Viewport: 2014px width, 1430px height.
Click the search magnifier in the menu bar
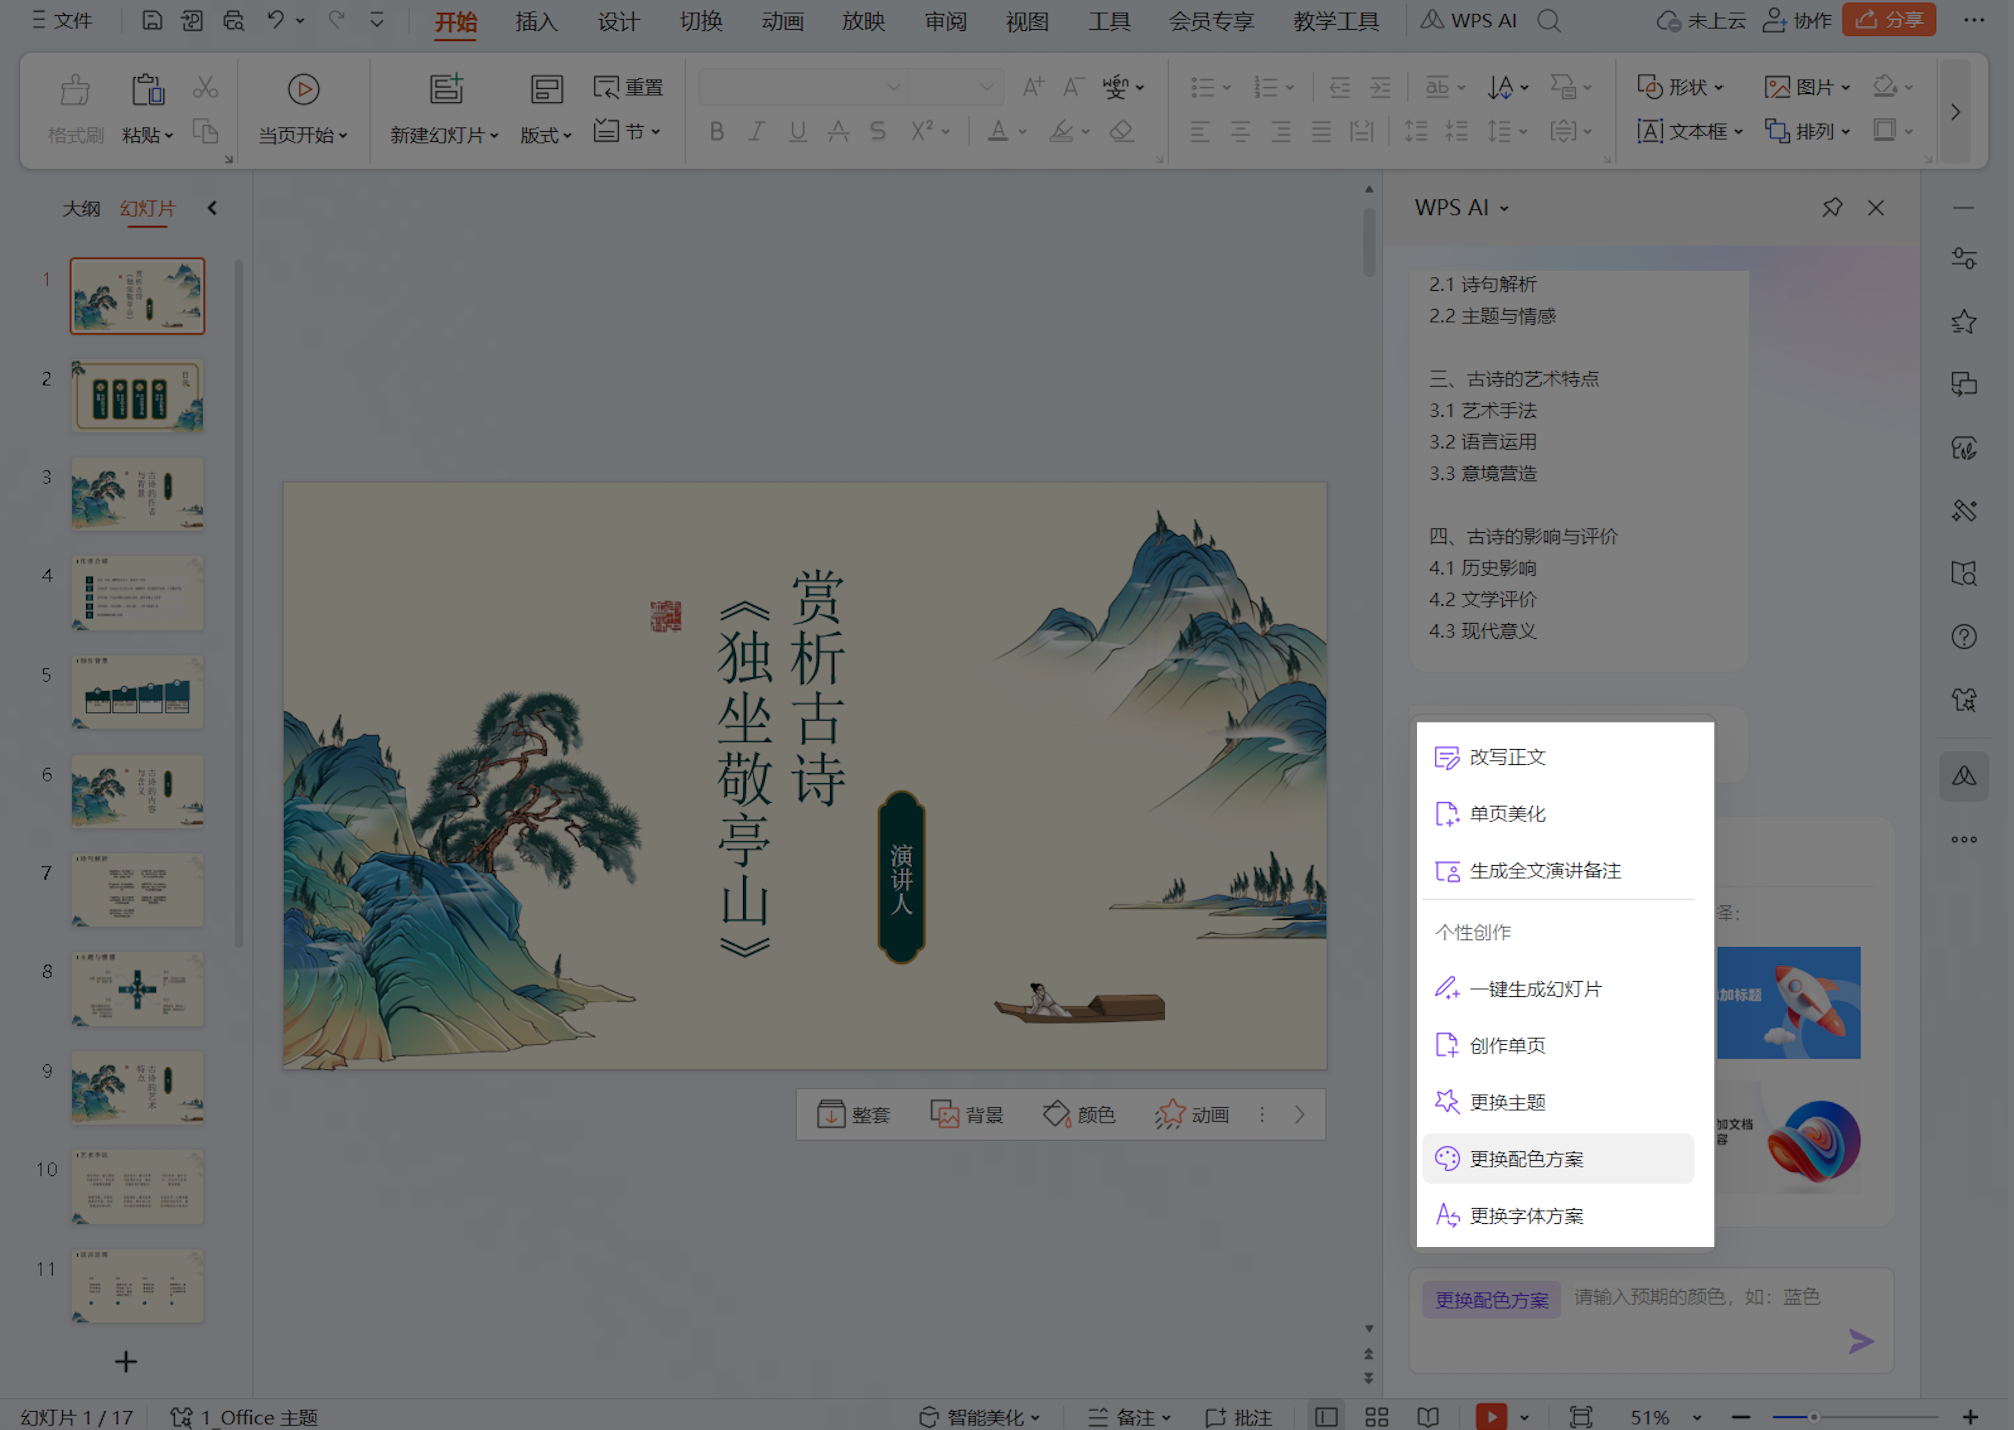[1548, 21]
